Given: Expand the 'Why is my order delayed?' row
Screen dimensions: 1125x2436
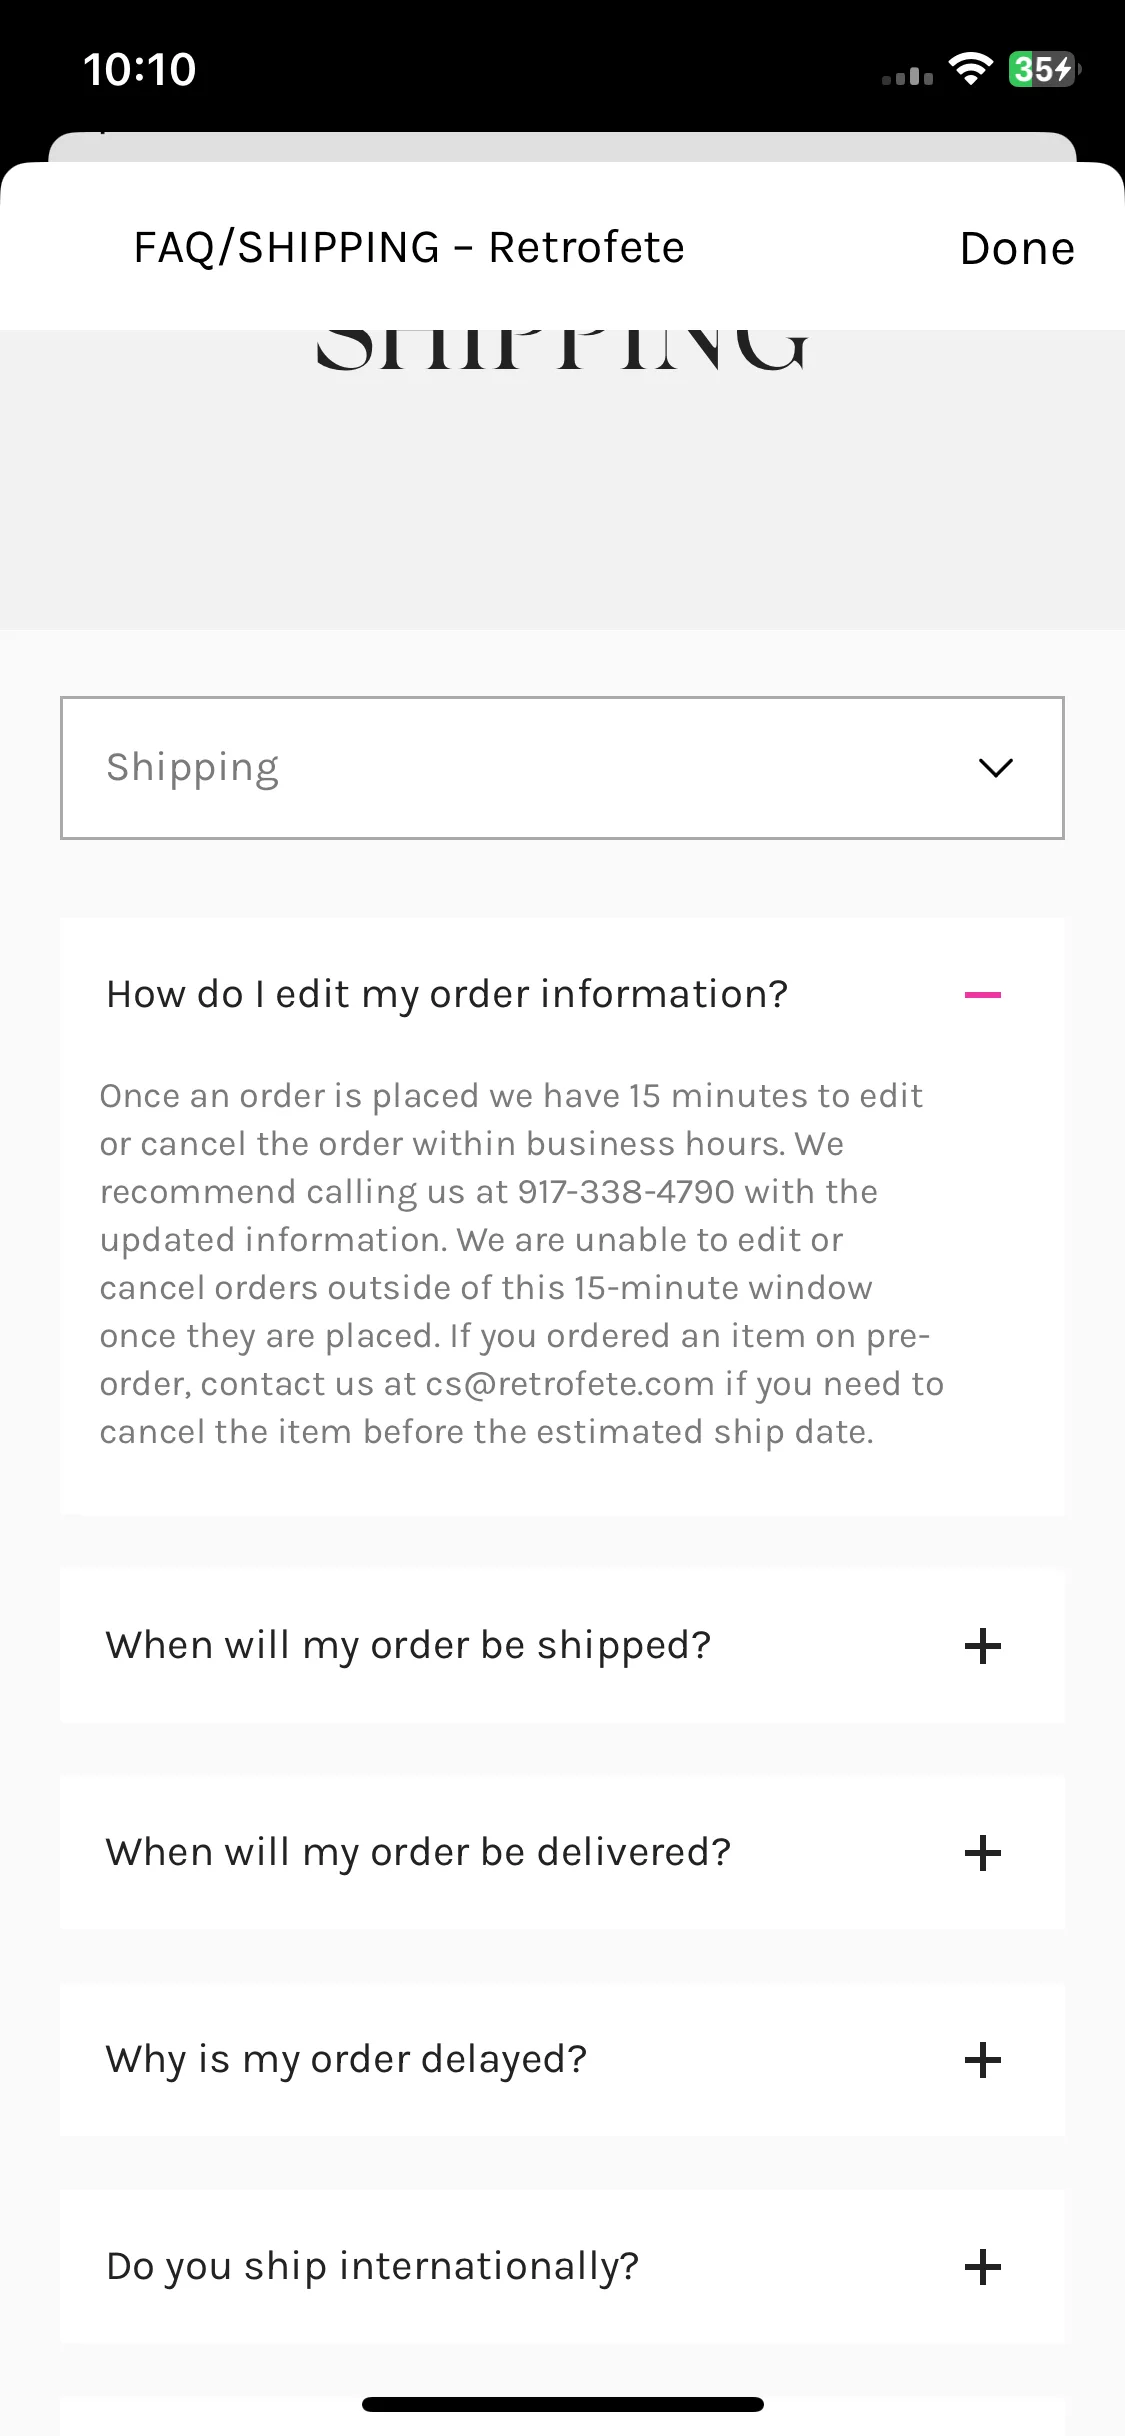Looking at the screenshot, I should (562, 2060).
